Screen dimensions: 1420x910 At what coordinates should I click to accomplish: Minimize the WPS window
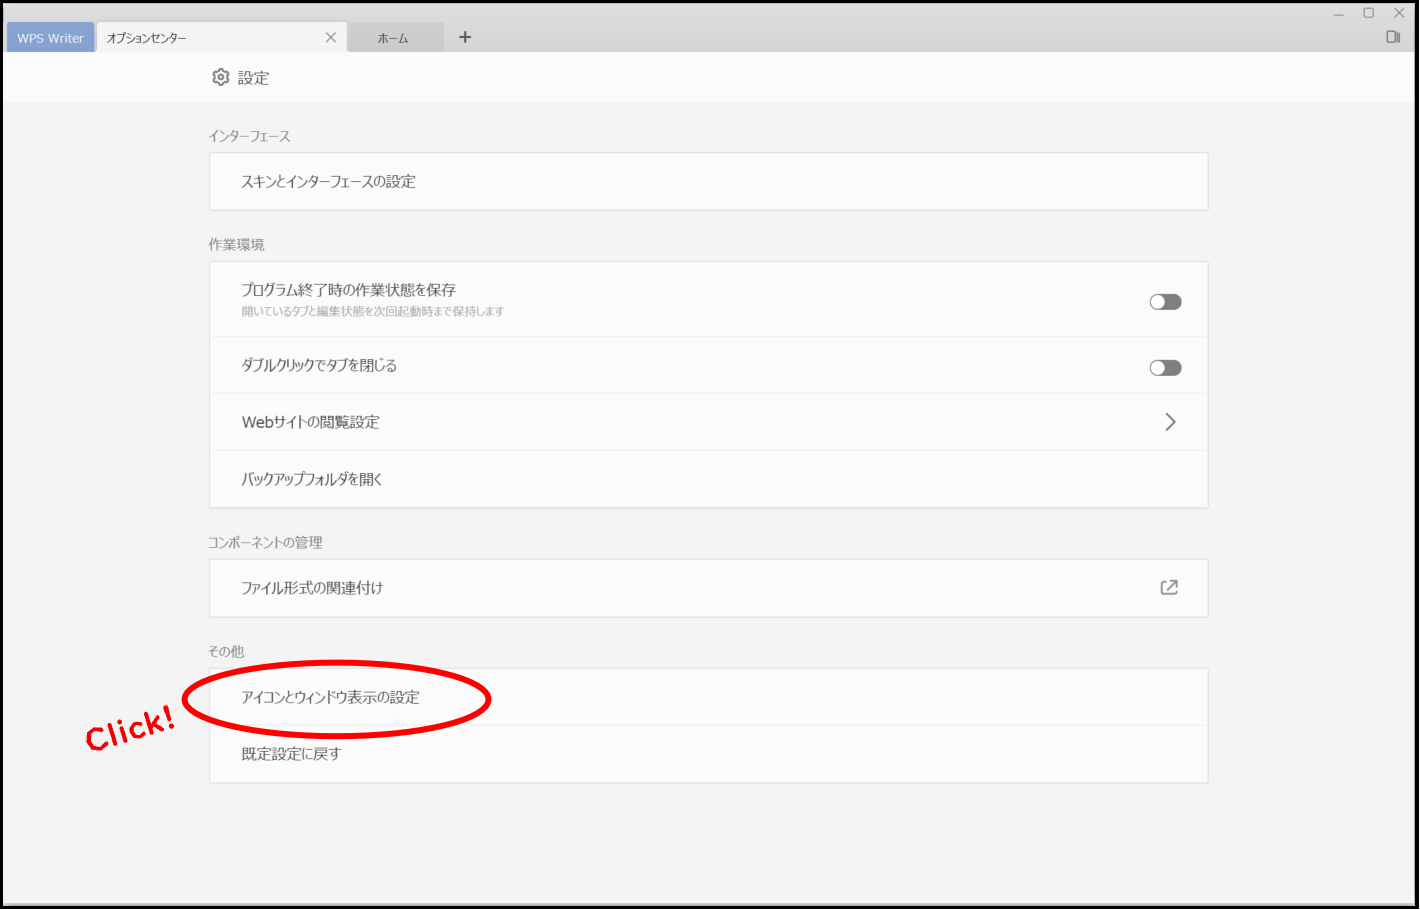[1338, 13]
